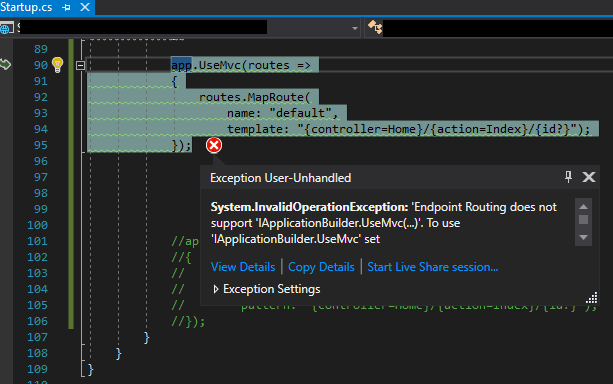Click the class icon in type dropdown
Viewport: 613px width, 384px height.
(375, 27)
